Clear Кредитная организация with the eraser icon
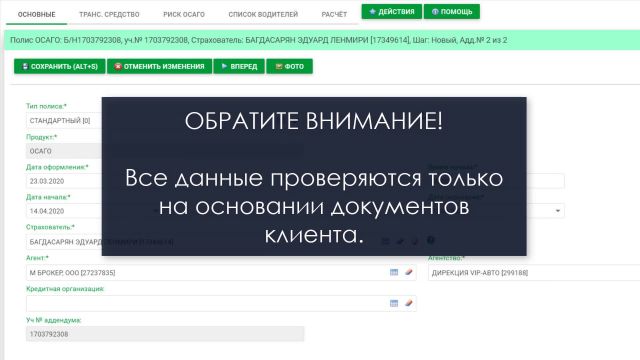Viewport: 640px width, 360px height. 409,303
